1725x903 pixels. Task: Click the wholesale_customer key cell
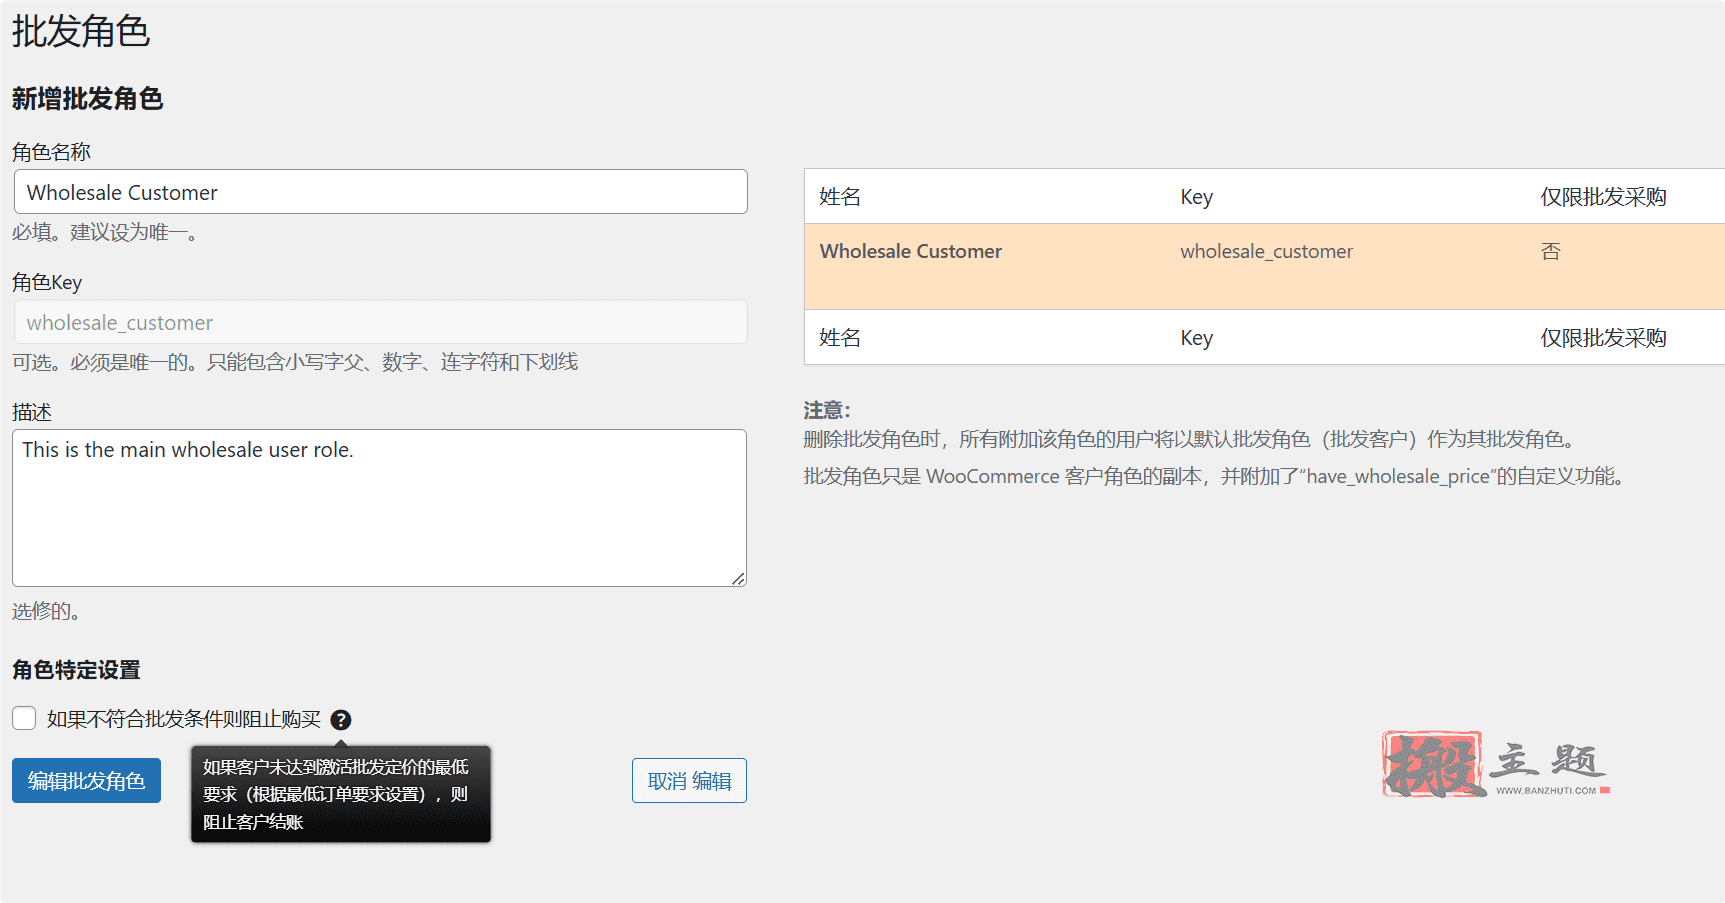pos(1266,251)
